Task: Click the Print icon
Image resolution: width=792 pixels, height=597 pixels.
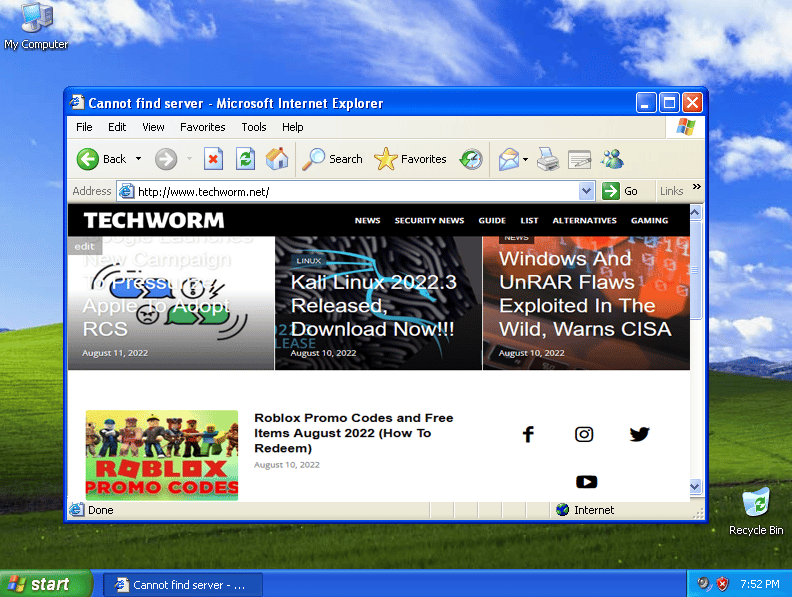Action: click(x=548, y=159)
